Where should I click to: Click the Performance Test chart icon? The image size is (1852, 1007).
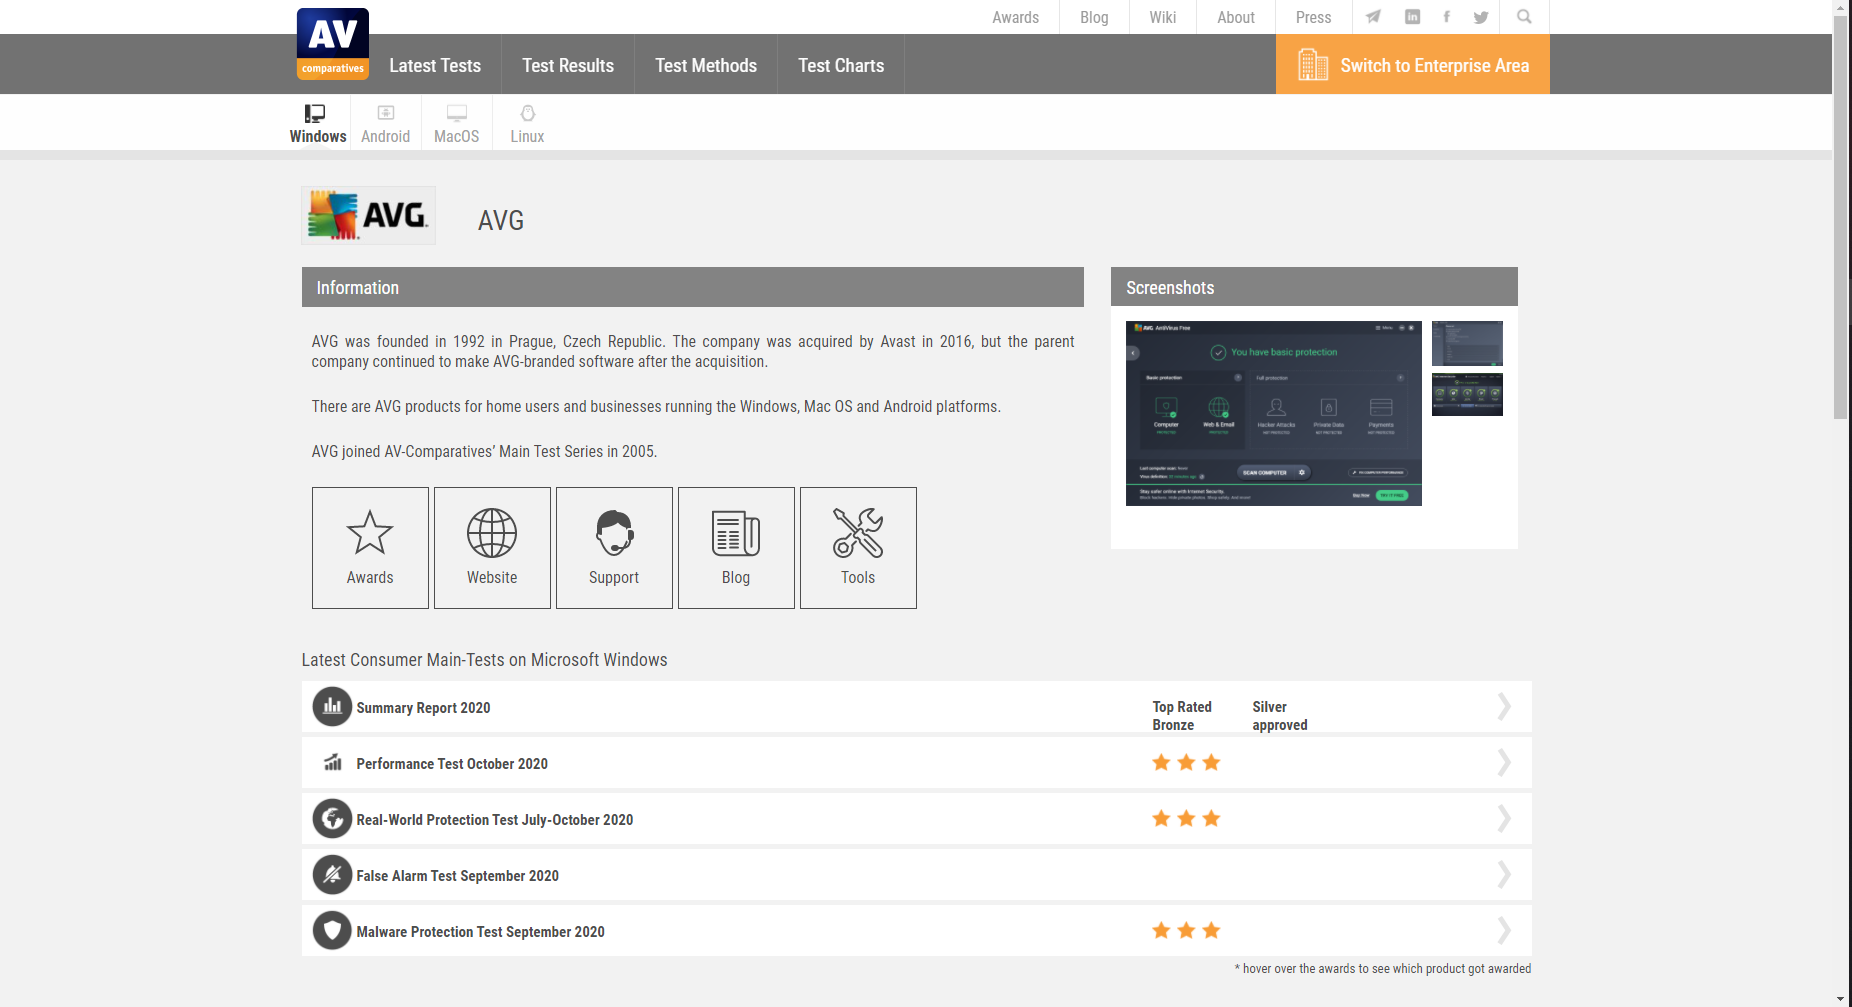pos(332,762)
